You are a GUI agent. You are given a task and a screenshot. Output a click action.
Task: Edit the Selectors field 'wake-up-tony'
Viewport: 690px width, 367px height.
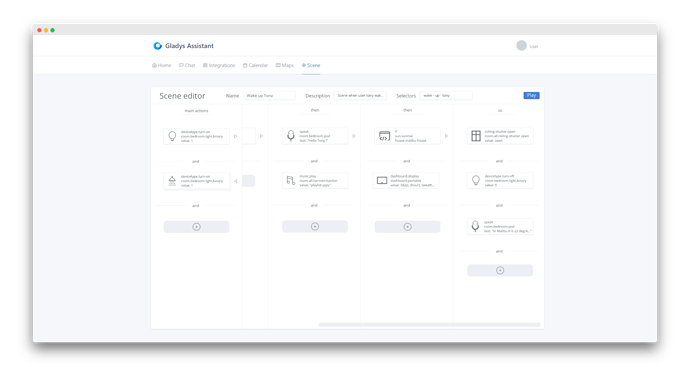click(446, 95)
